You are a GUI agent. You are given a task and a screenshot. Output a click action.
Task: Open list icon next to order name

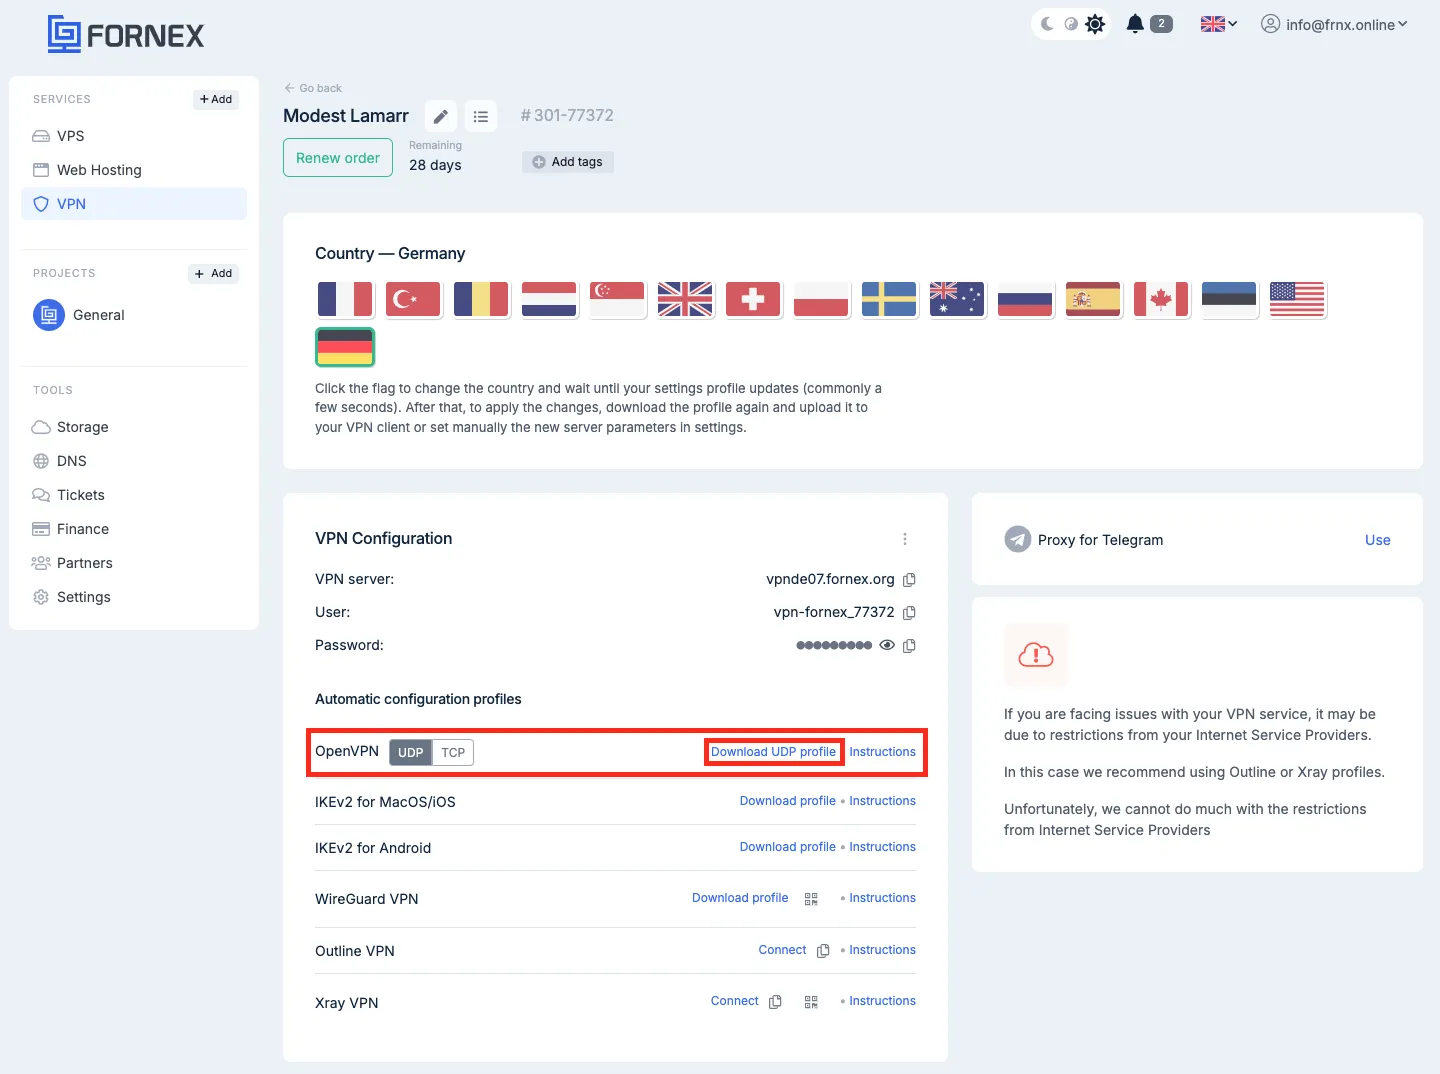click(x=481, y=116)
